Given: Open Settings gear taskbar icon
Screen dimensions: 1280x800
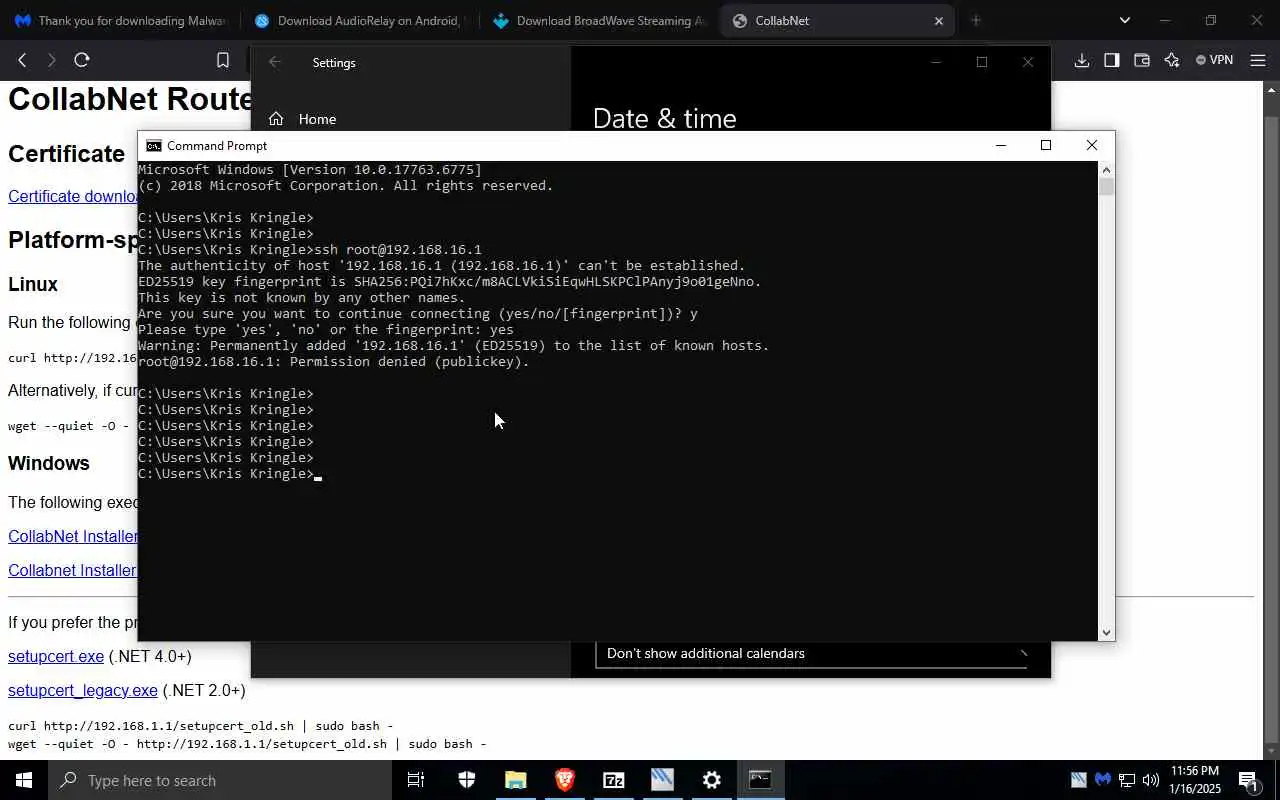Looking at the screenshot, I should tap(712, 780).
